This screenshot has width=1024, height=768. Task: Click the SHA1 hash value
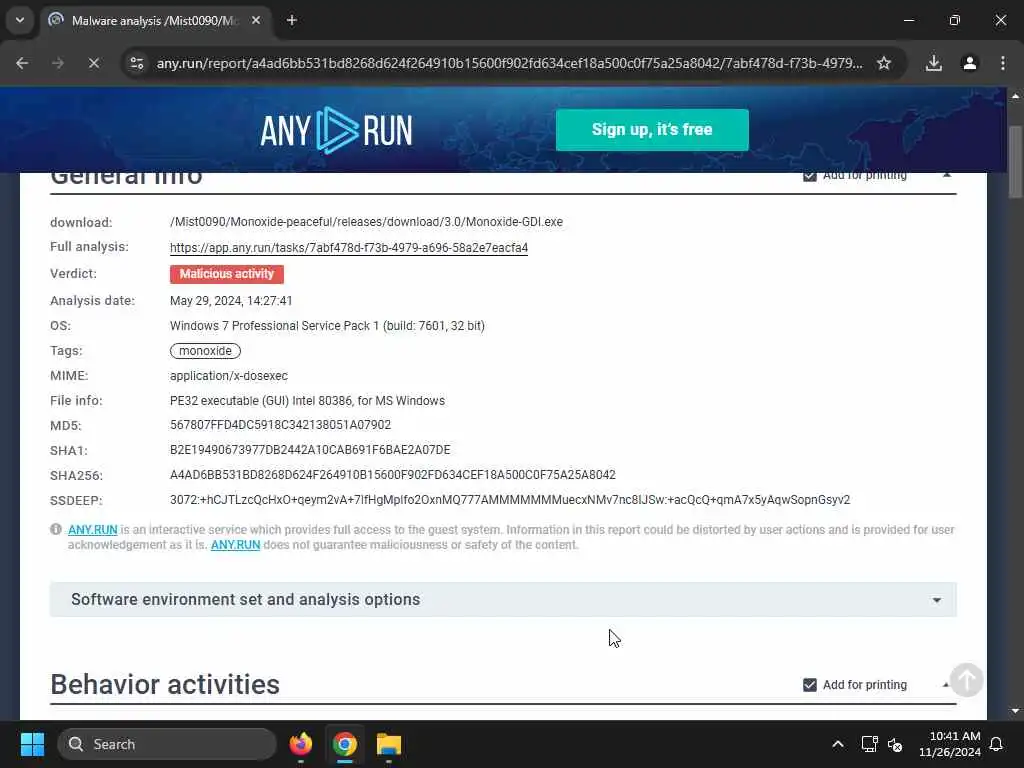[310, 450]
